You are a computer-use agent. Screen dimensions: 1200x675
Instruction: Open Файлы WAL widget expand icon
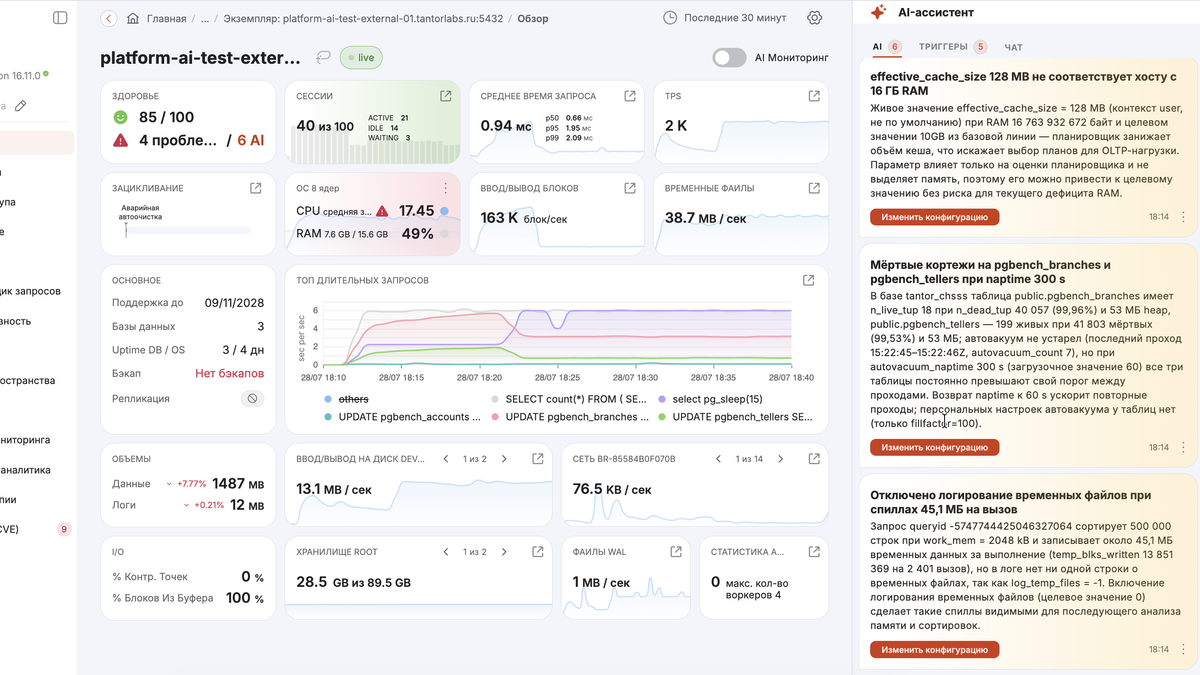(676, 551)
